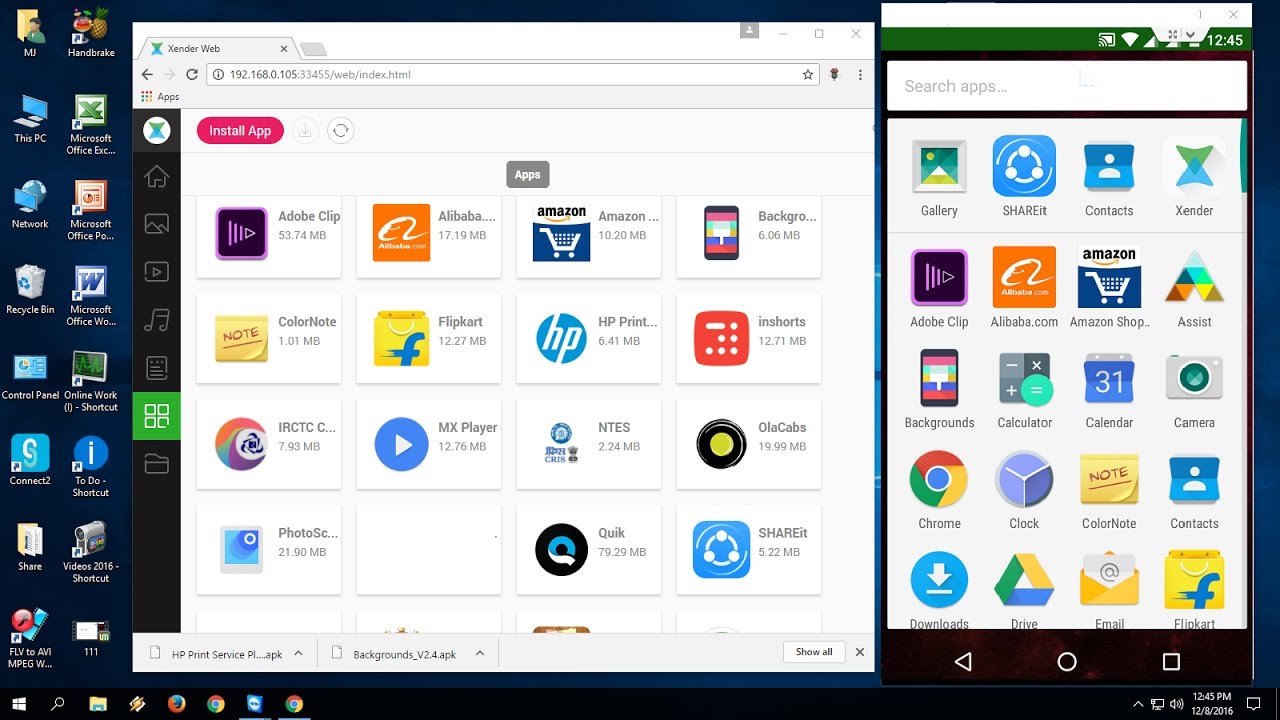The image size is (1280, 720).
Task: Open Calendar app on the phone screen
Action: coord(1109,391)
